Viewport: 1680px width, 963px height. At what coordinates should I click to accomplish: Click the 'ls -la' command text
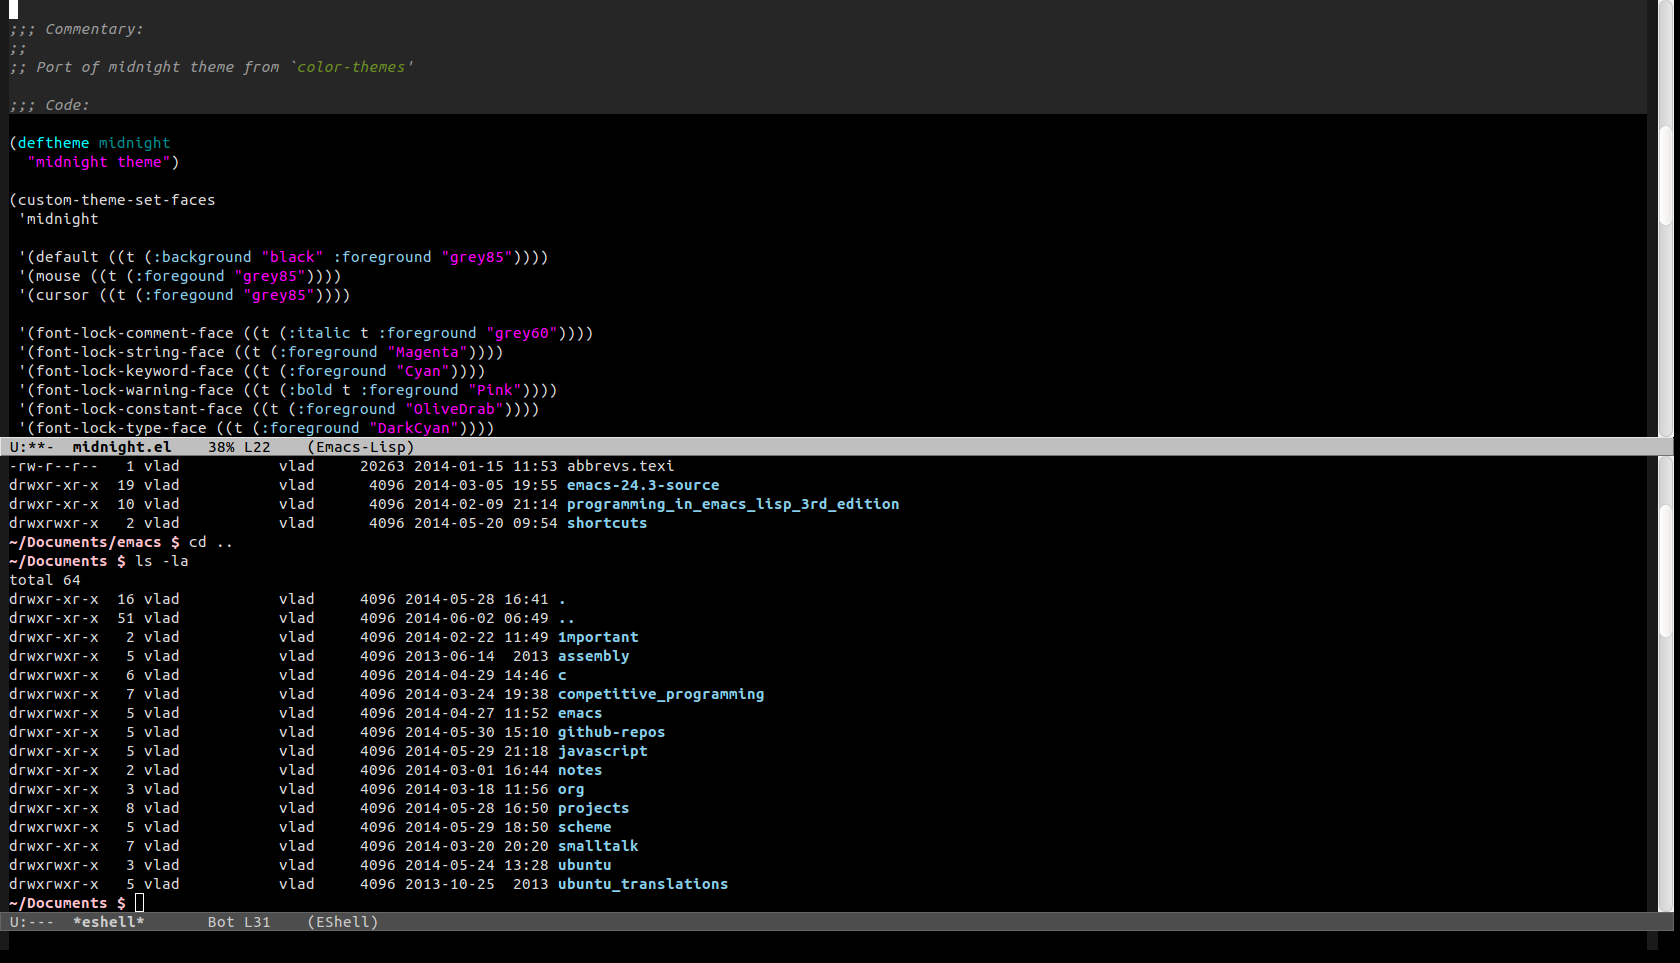coord(162,561)
